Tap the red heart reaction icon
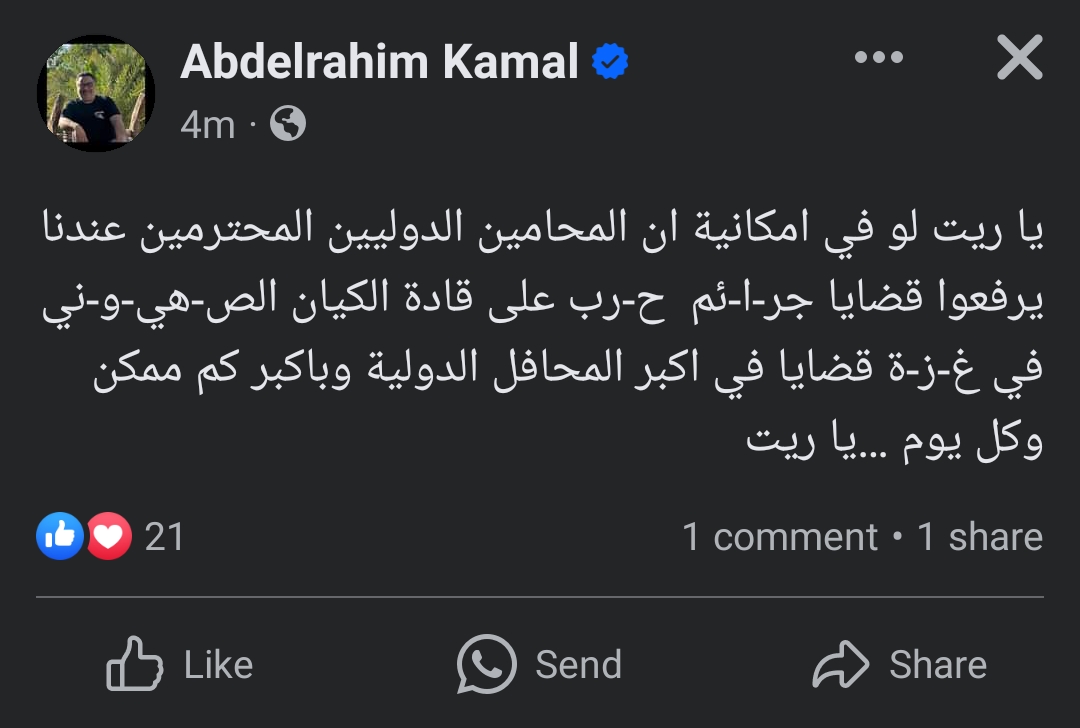Screen dimensions: 1080x728 click(x=108, y=537)
